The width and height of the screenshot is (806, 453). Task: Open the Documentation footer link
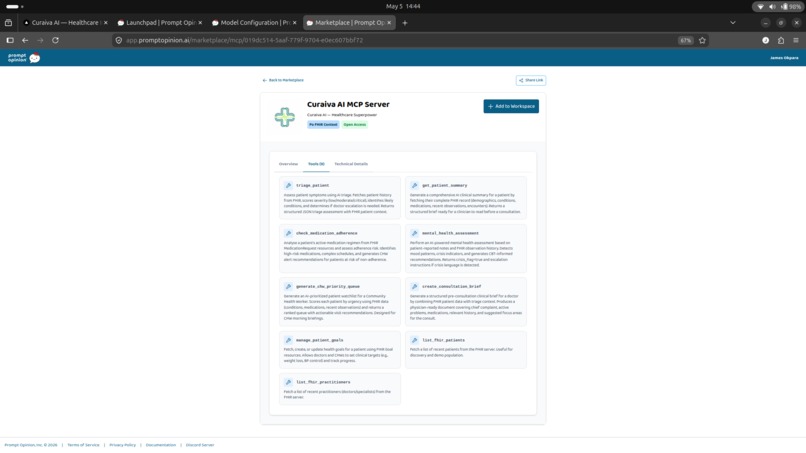tap(161, 445)
